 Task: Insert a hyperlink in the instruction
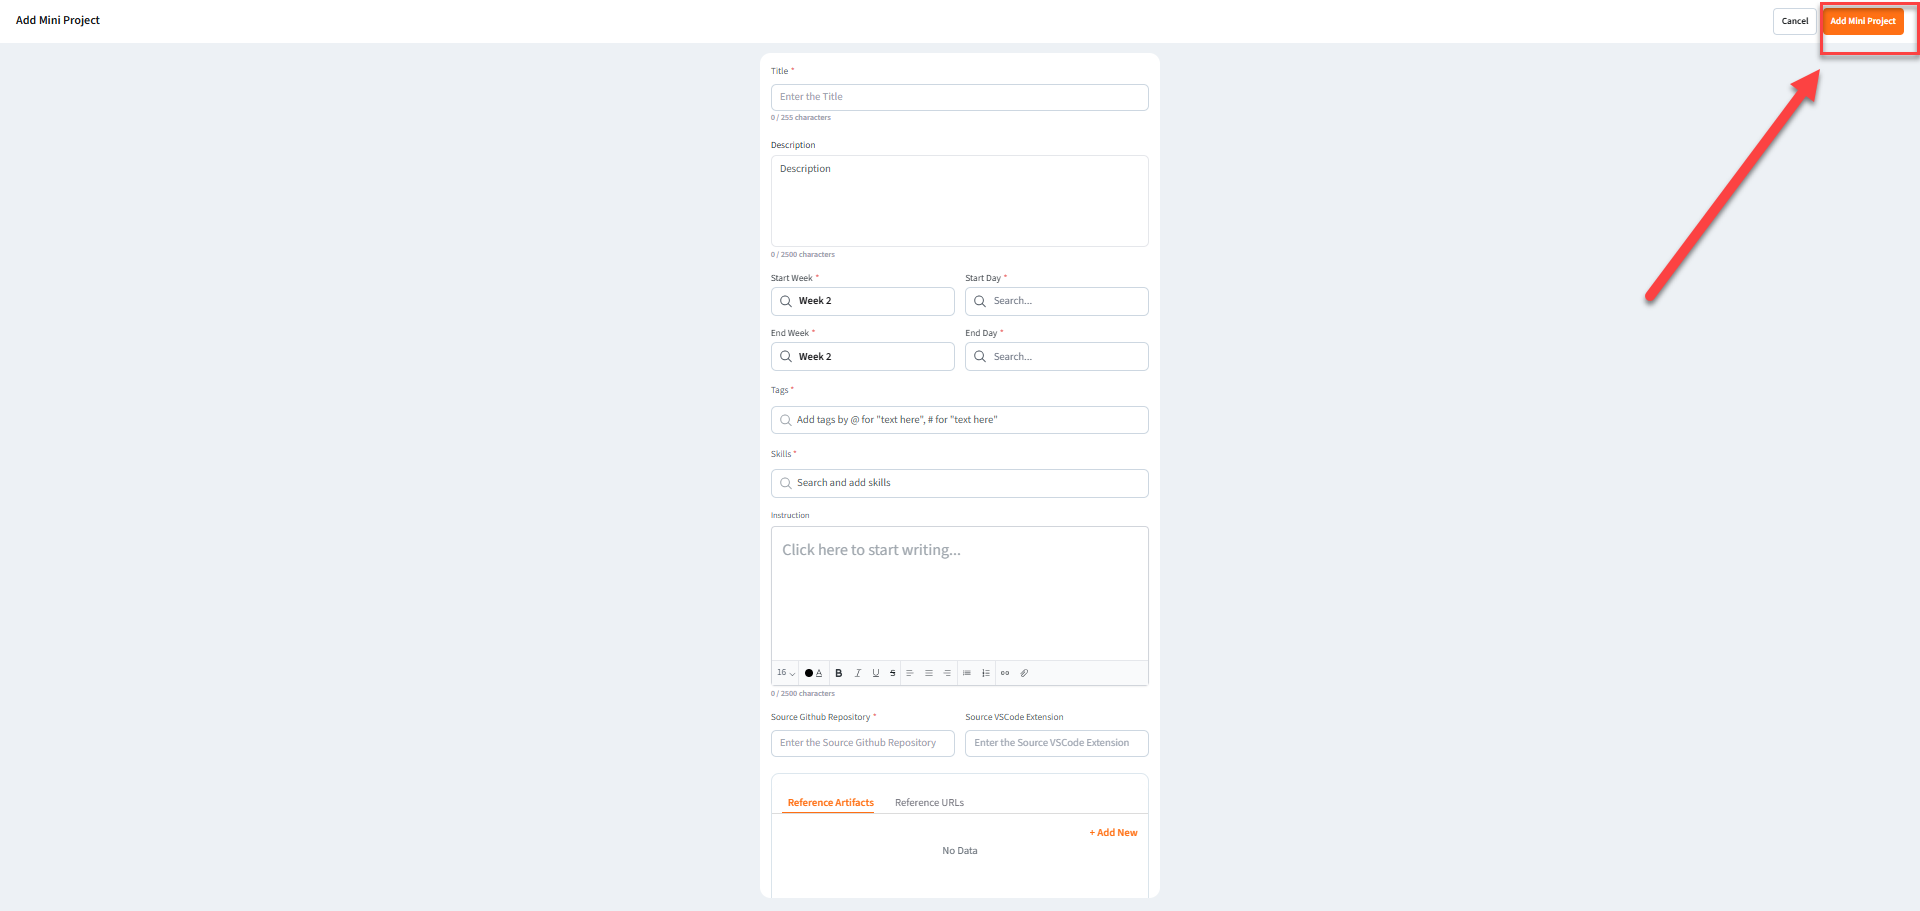coord(1005,673)
